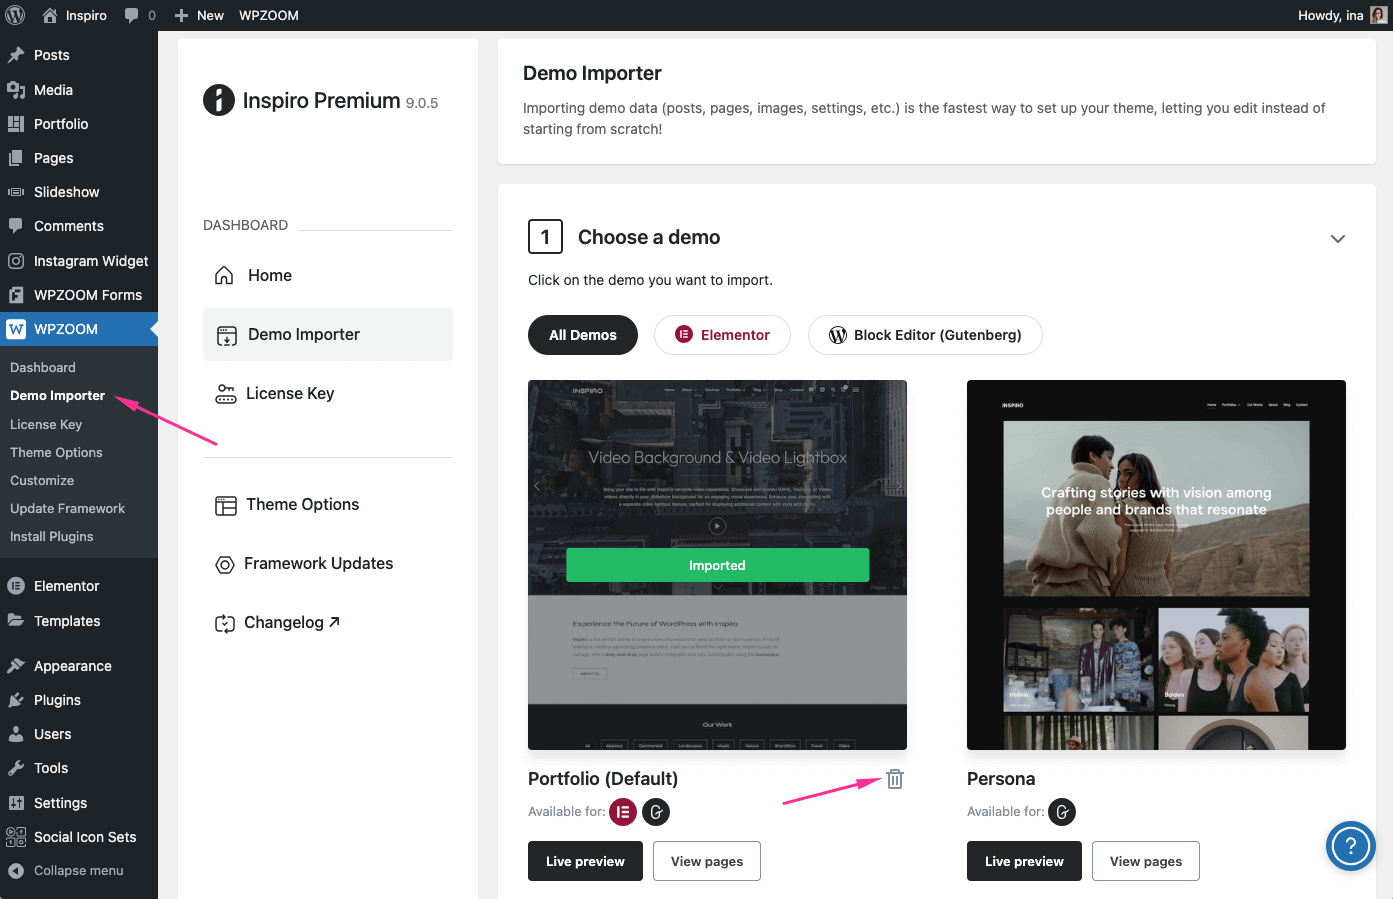This screenshot has height=899, width=1393.
Task: Open the Inspiro site home icon
Action: 50,15
